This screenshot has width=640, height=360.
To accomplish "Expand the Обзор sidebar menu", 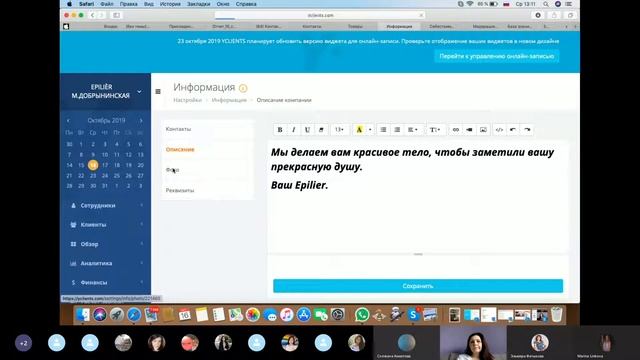I will click(x=105, y=244).
